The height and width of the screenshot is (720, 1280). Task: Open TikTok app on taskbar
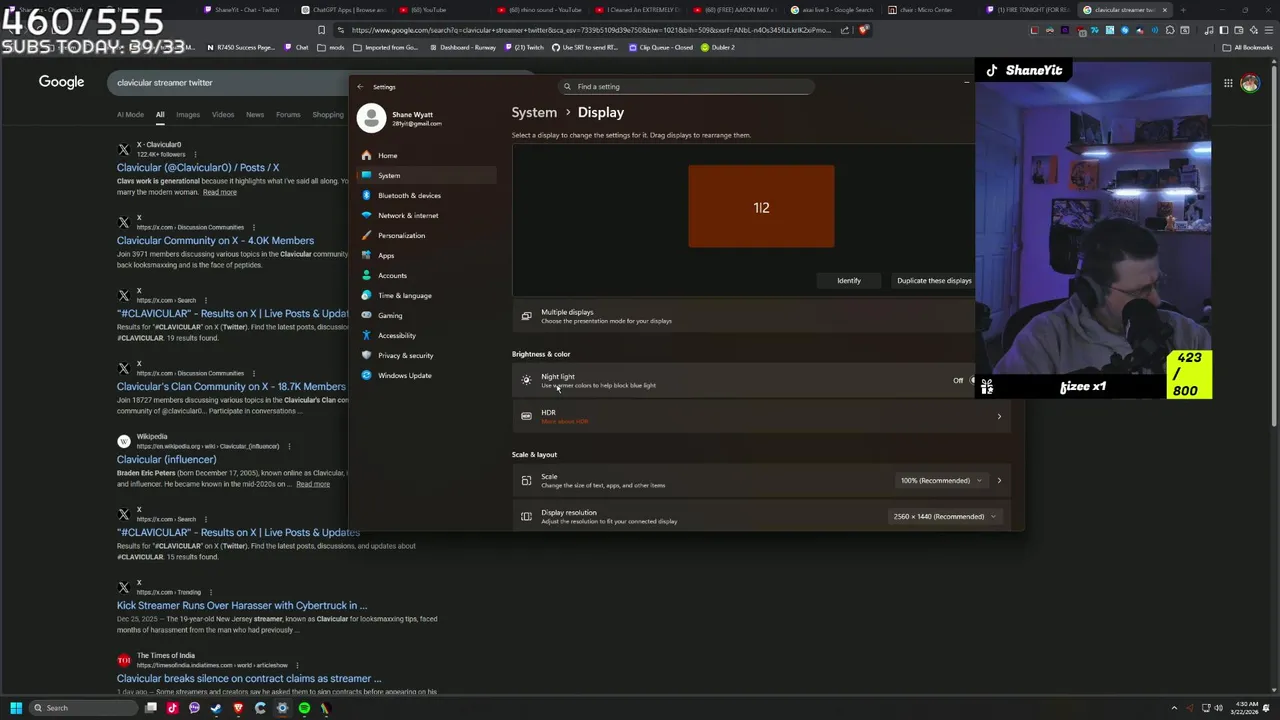(x=172, y=708)
